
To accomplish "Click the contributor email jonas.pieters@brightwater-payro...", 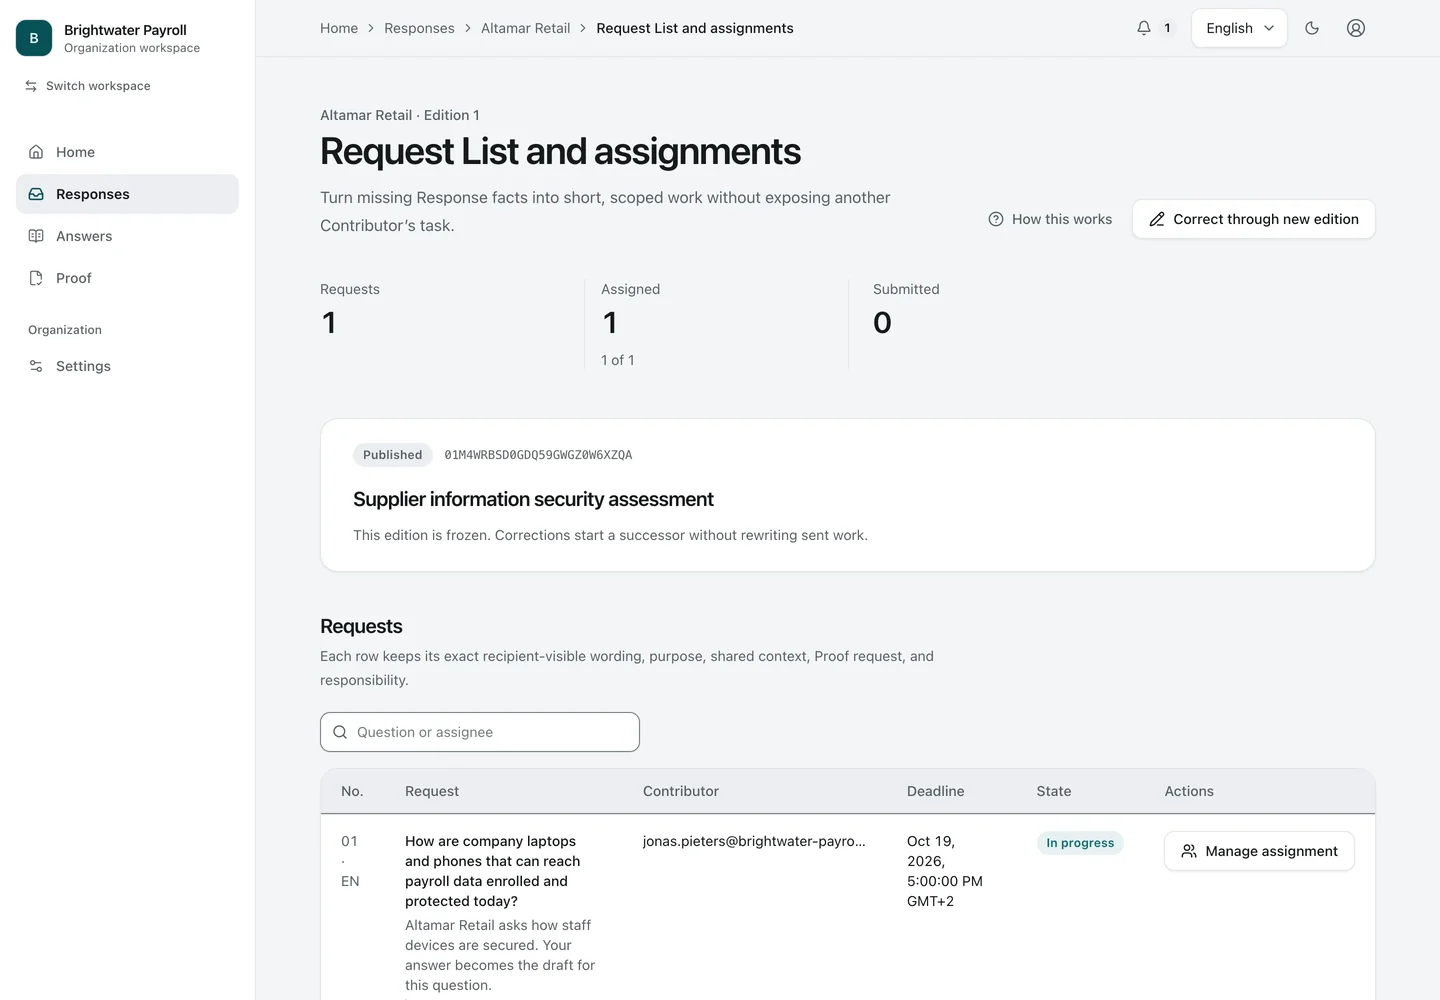I will [754, 841].
